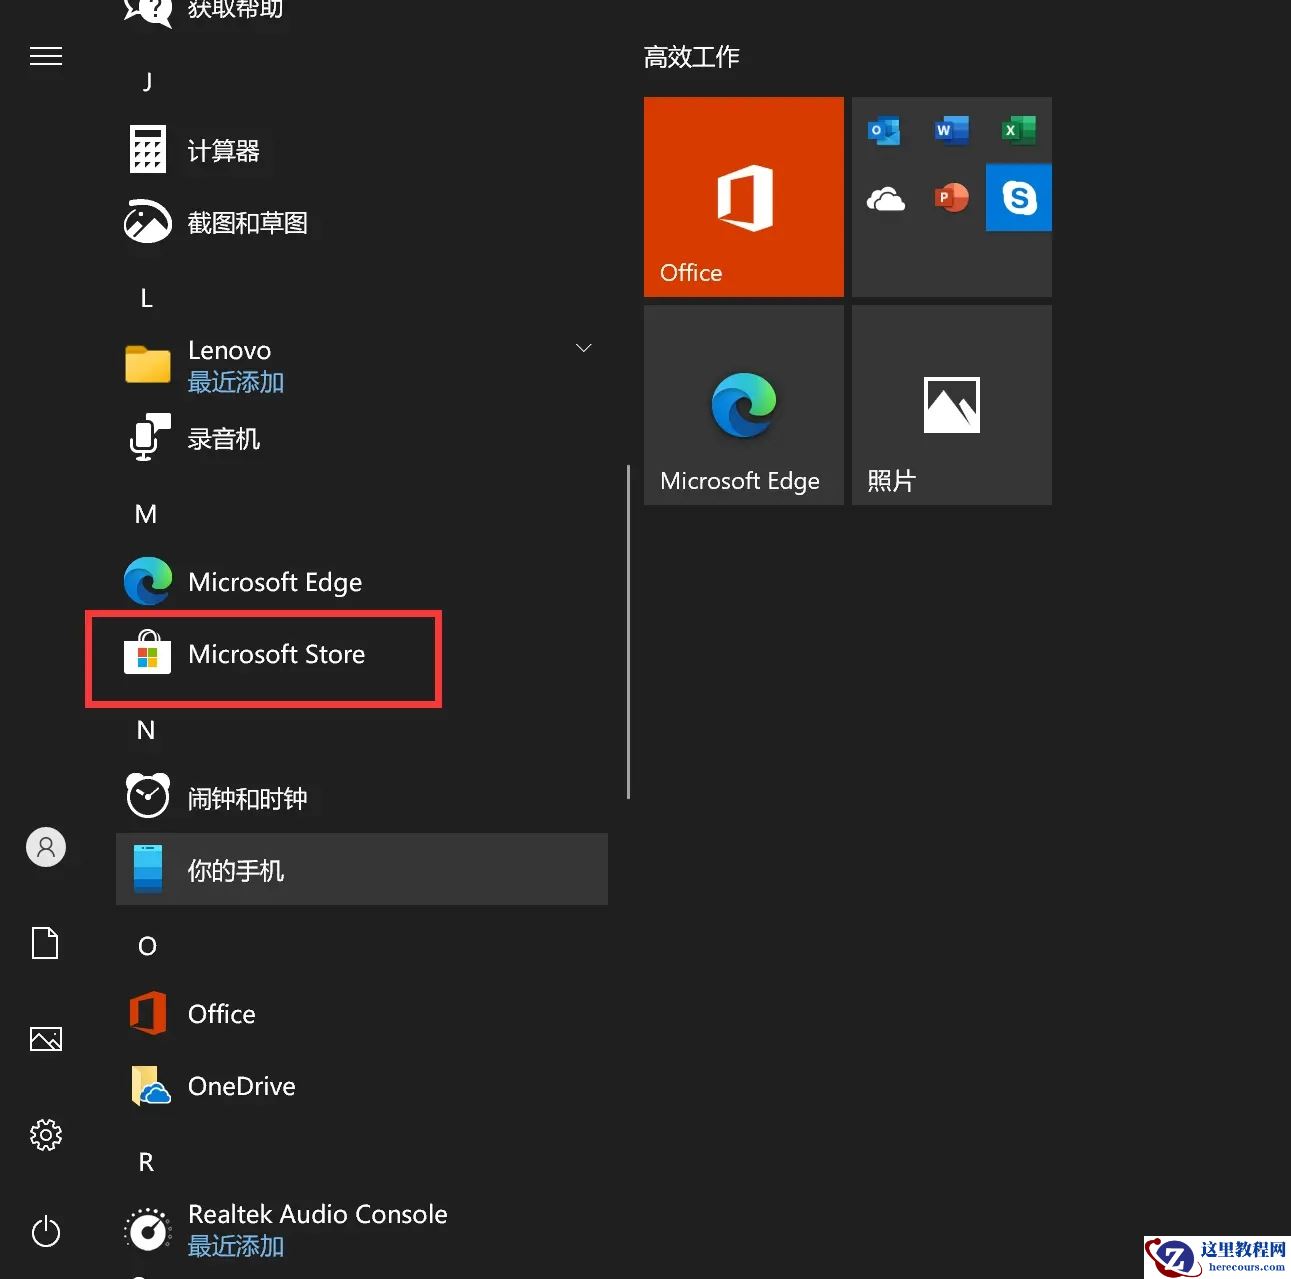1291x1279 pixels.
Task: Expand the Start menu hamburger button
Action: [x=45, y=56]
